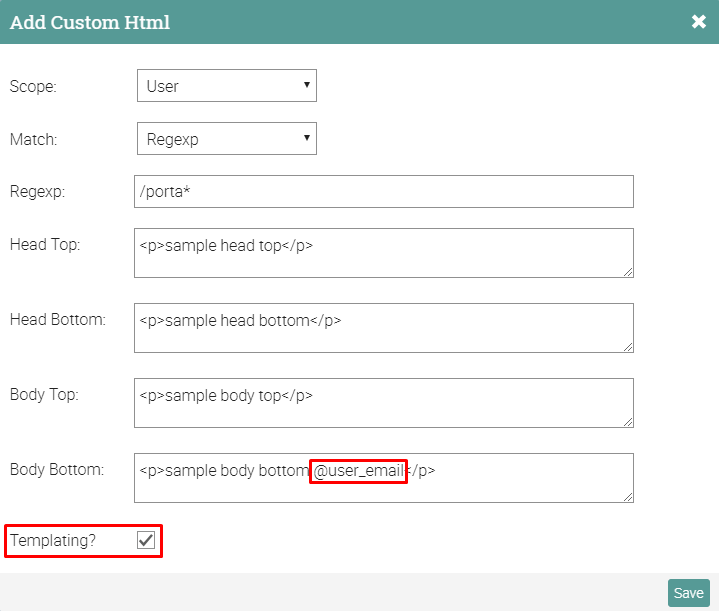Image resolution: width=719 pixels, height=611 pixels.
Task: Expand the Match dropdown showing Regexp
Action: 226,139
